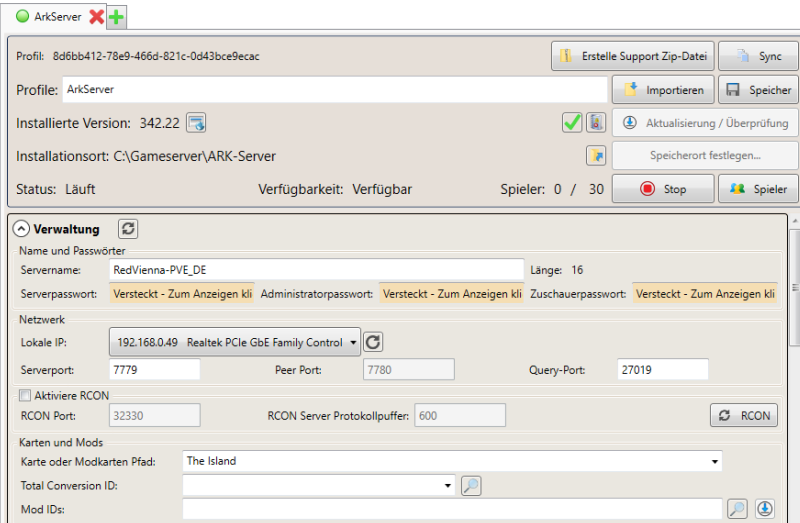Click the Importieren button
800x523 pixels.
pyautogui.click(x=663, y=90)
